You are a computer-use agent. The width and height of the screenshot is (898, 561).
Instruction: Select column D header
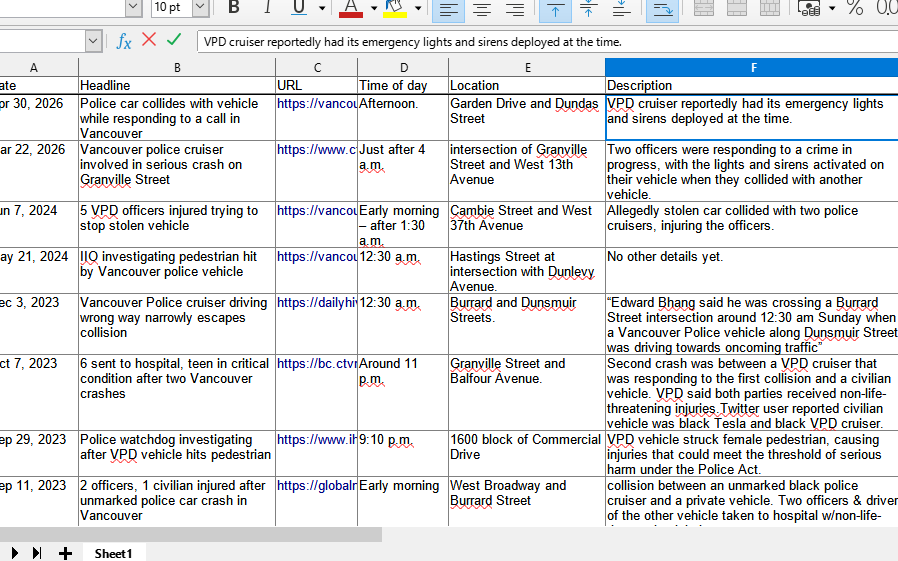coord(403,68)
